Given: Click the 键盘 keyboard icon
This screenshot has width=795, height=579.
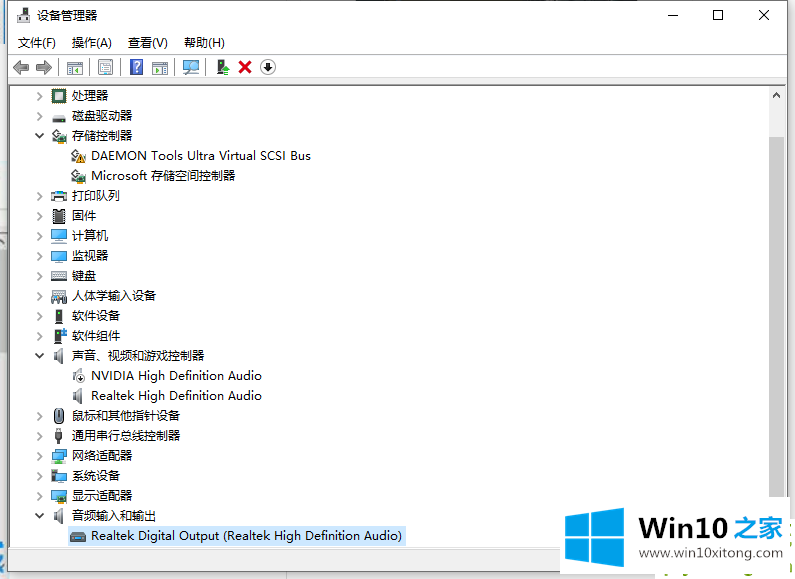Looking at the screenshot, I should [x=59, y=276].
